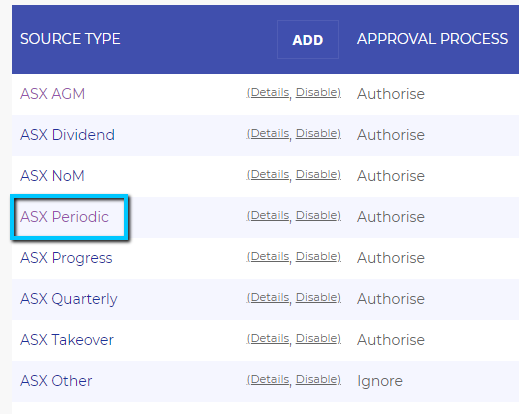Disable the ASX Takeover source
Image resolution: width=519 pixels, height=414 pixels.
[x=317, y=338]
